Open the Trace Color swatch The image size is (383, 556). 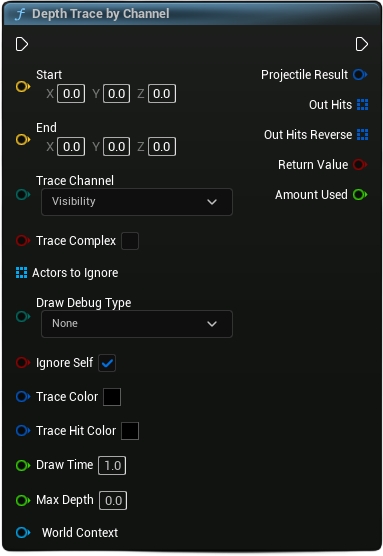(x=112, y=397)
